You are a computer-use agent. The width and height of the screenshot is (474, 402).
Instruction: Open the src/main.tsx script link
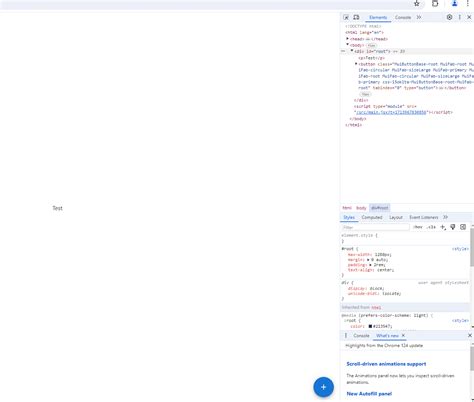(x=391, y=112)
